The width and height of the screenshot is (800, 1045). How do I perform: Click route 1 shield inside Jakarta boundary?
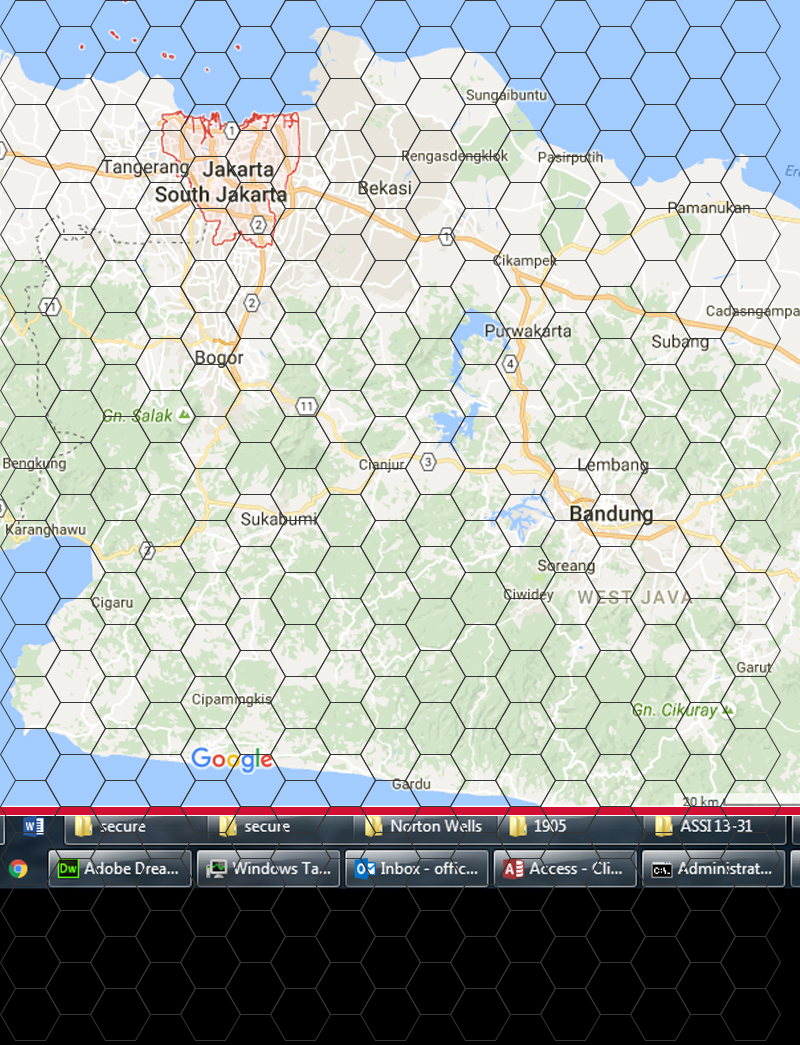(231, 130)
